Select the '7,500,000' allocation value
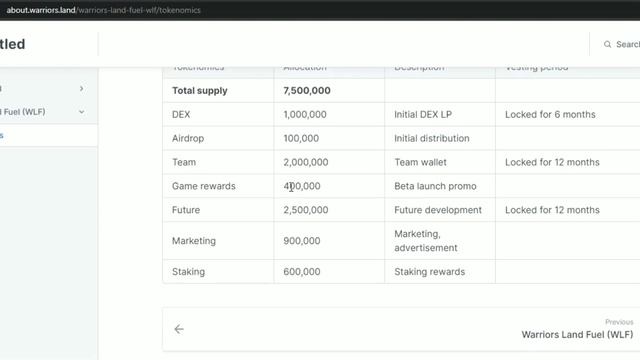640x360 pixels. tap(307, 91)
